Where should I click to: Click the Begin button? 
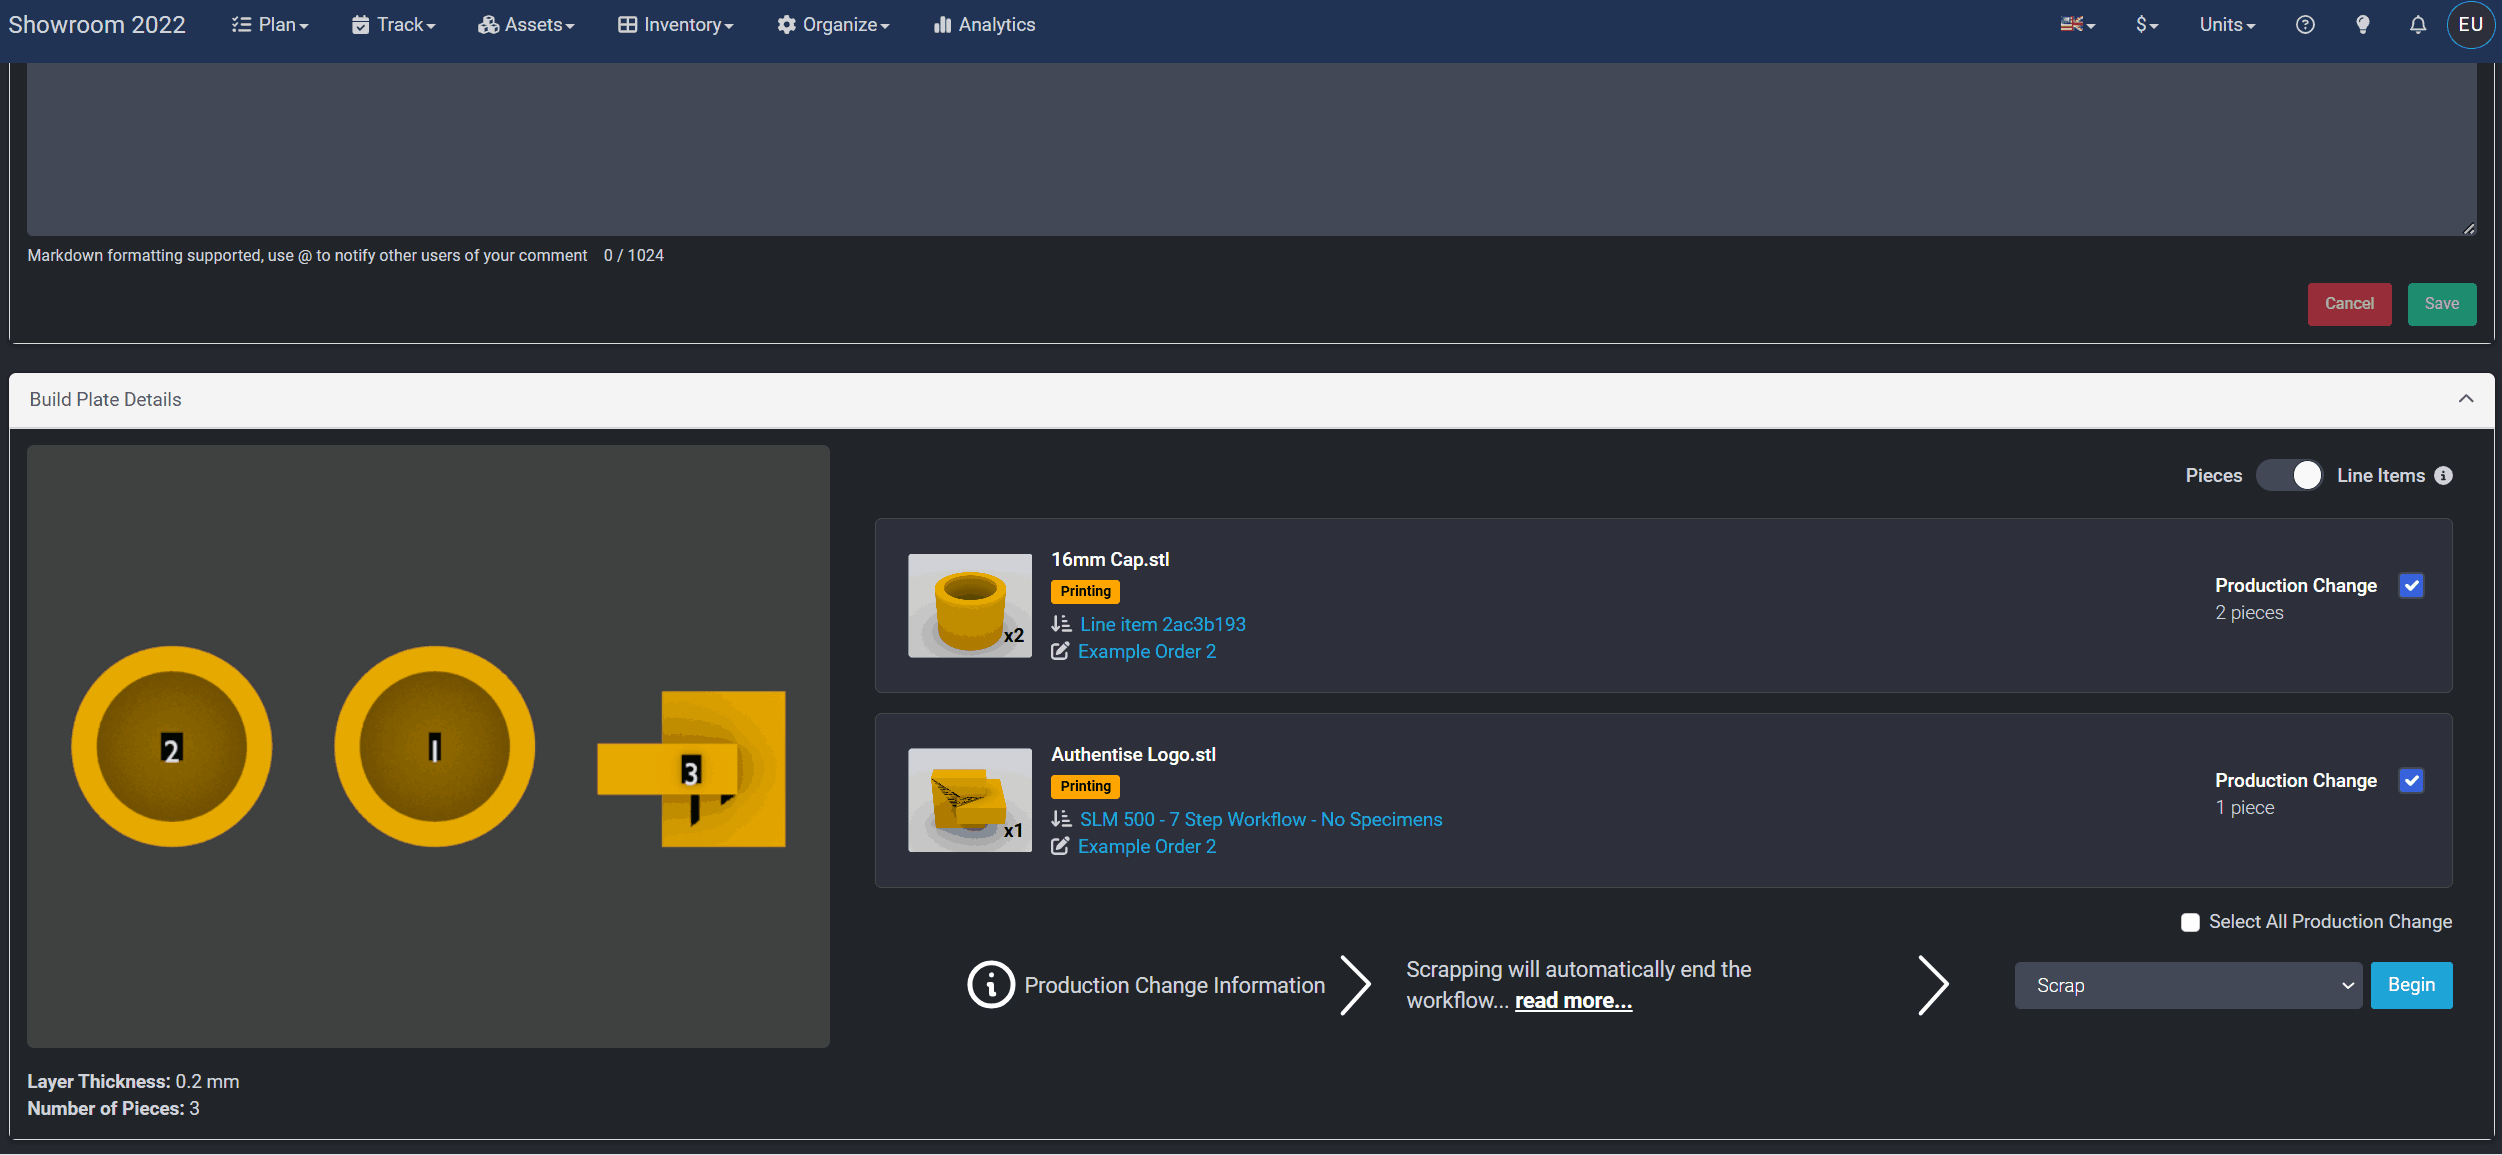(2411, 986)
